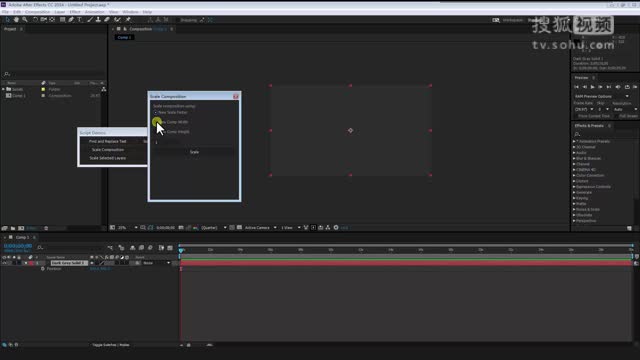The width and height of the screenshot is (640, 360).
Task: Open the Edit menu
Action: tap(17, 12)
